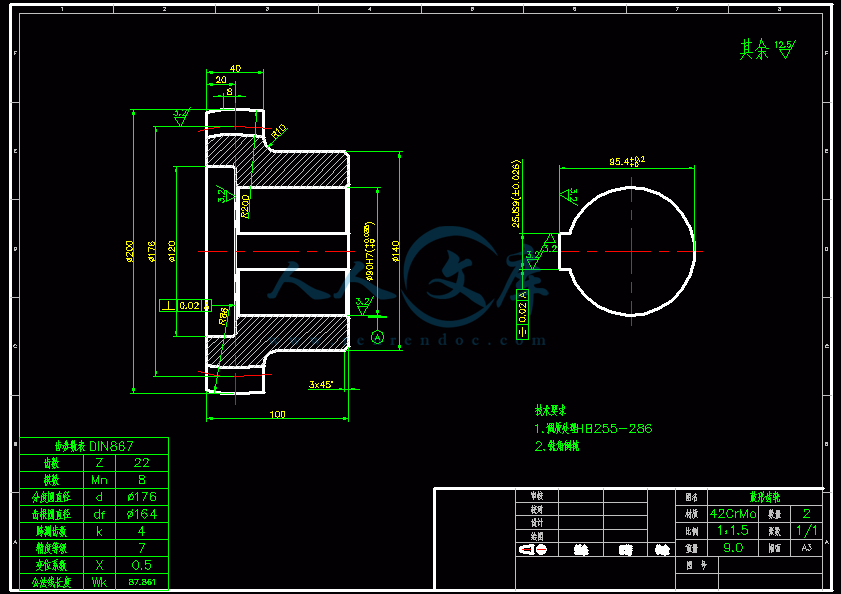Click the 3.2 roughness symbol near the 95.4 dimension
This screenshot has height=594, width=841.
click(569, 196)
